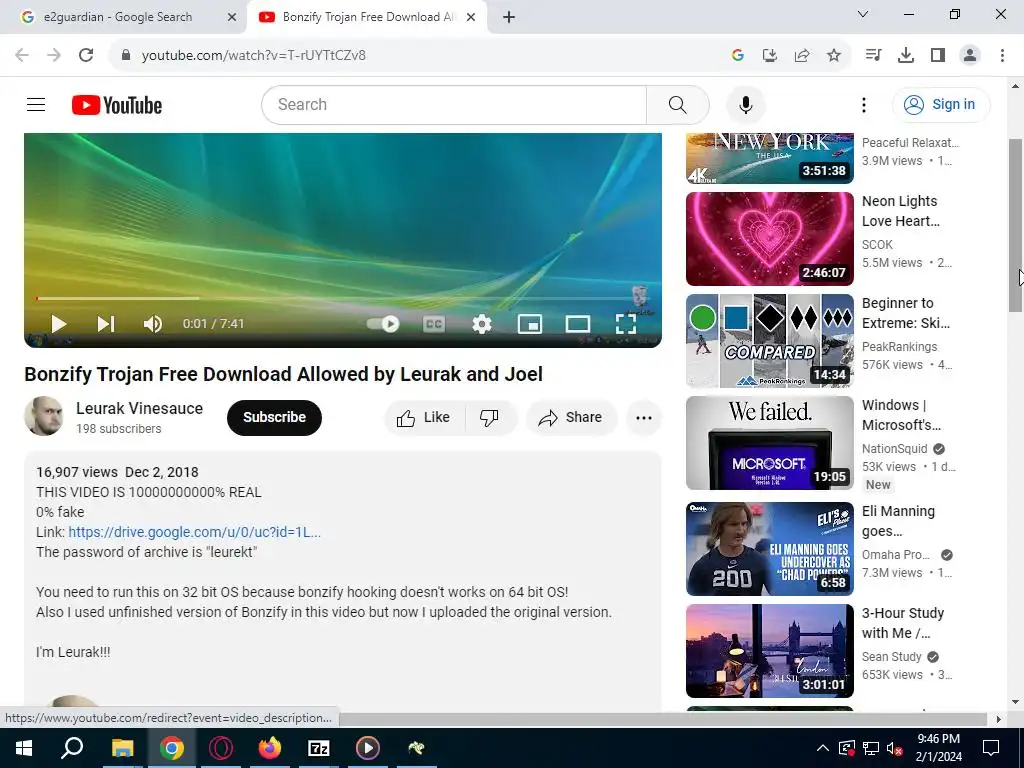Toggle theater mode

[577, 324]
